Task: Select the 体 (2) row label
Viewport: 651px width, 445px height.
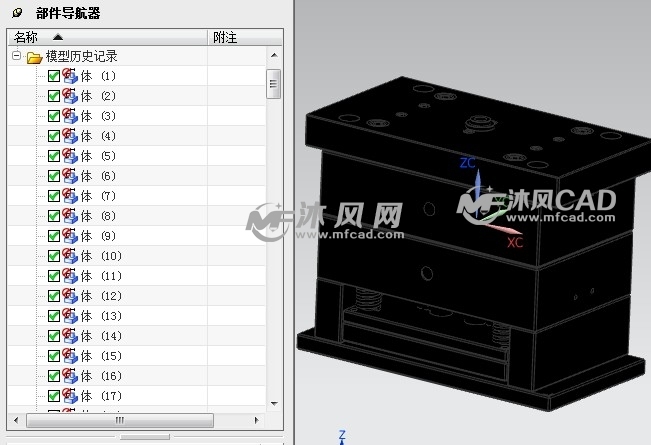Action: tap(98, 96)
